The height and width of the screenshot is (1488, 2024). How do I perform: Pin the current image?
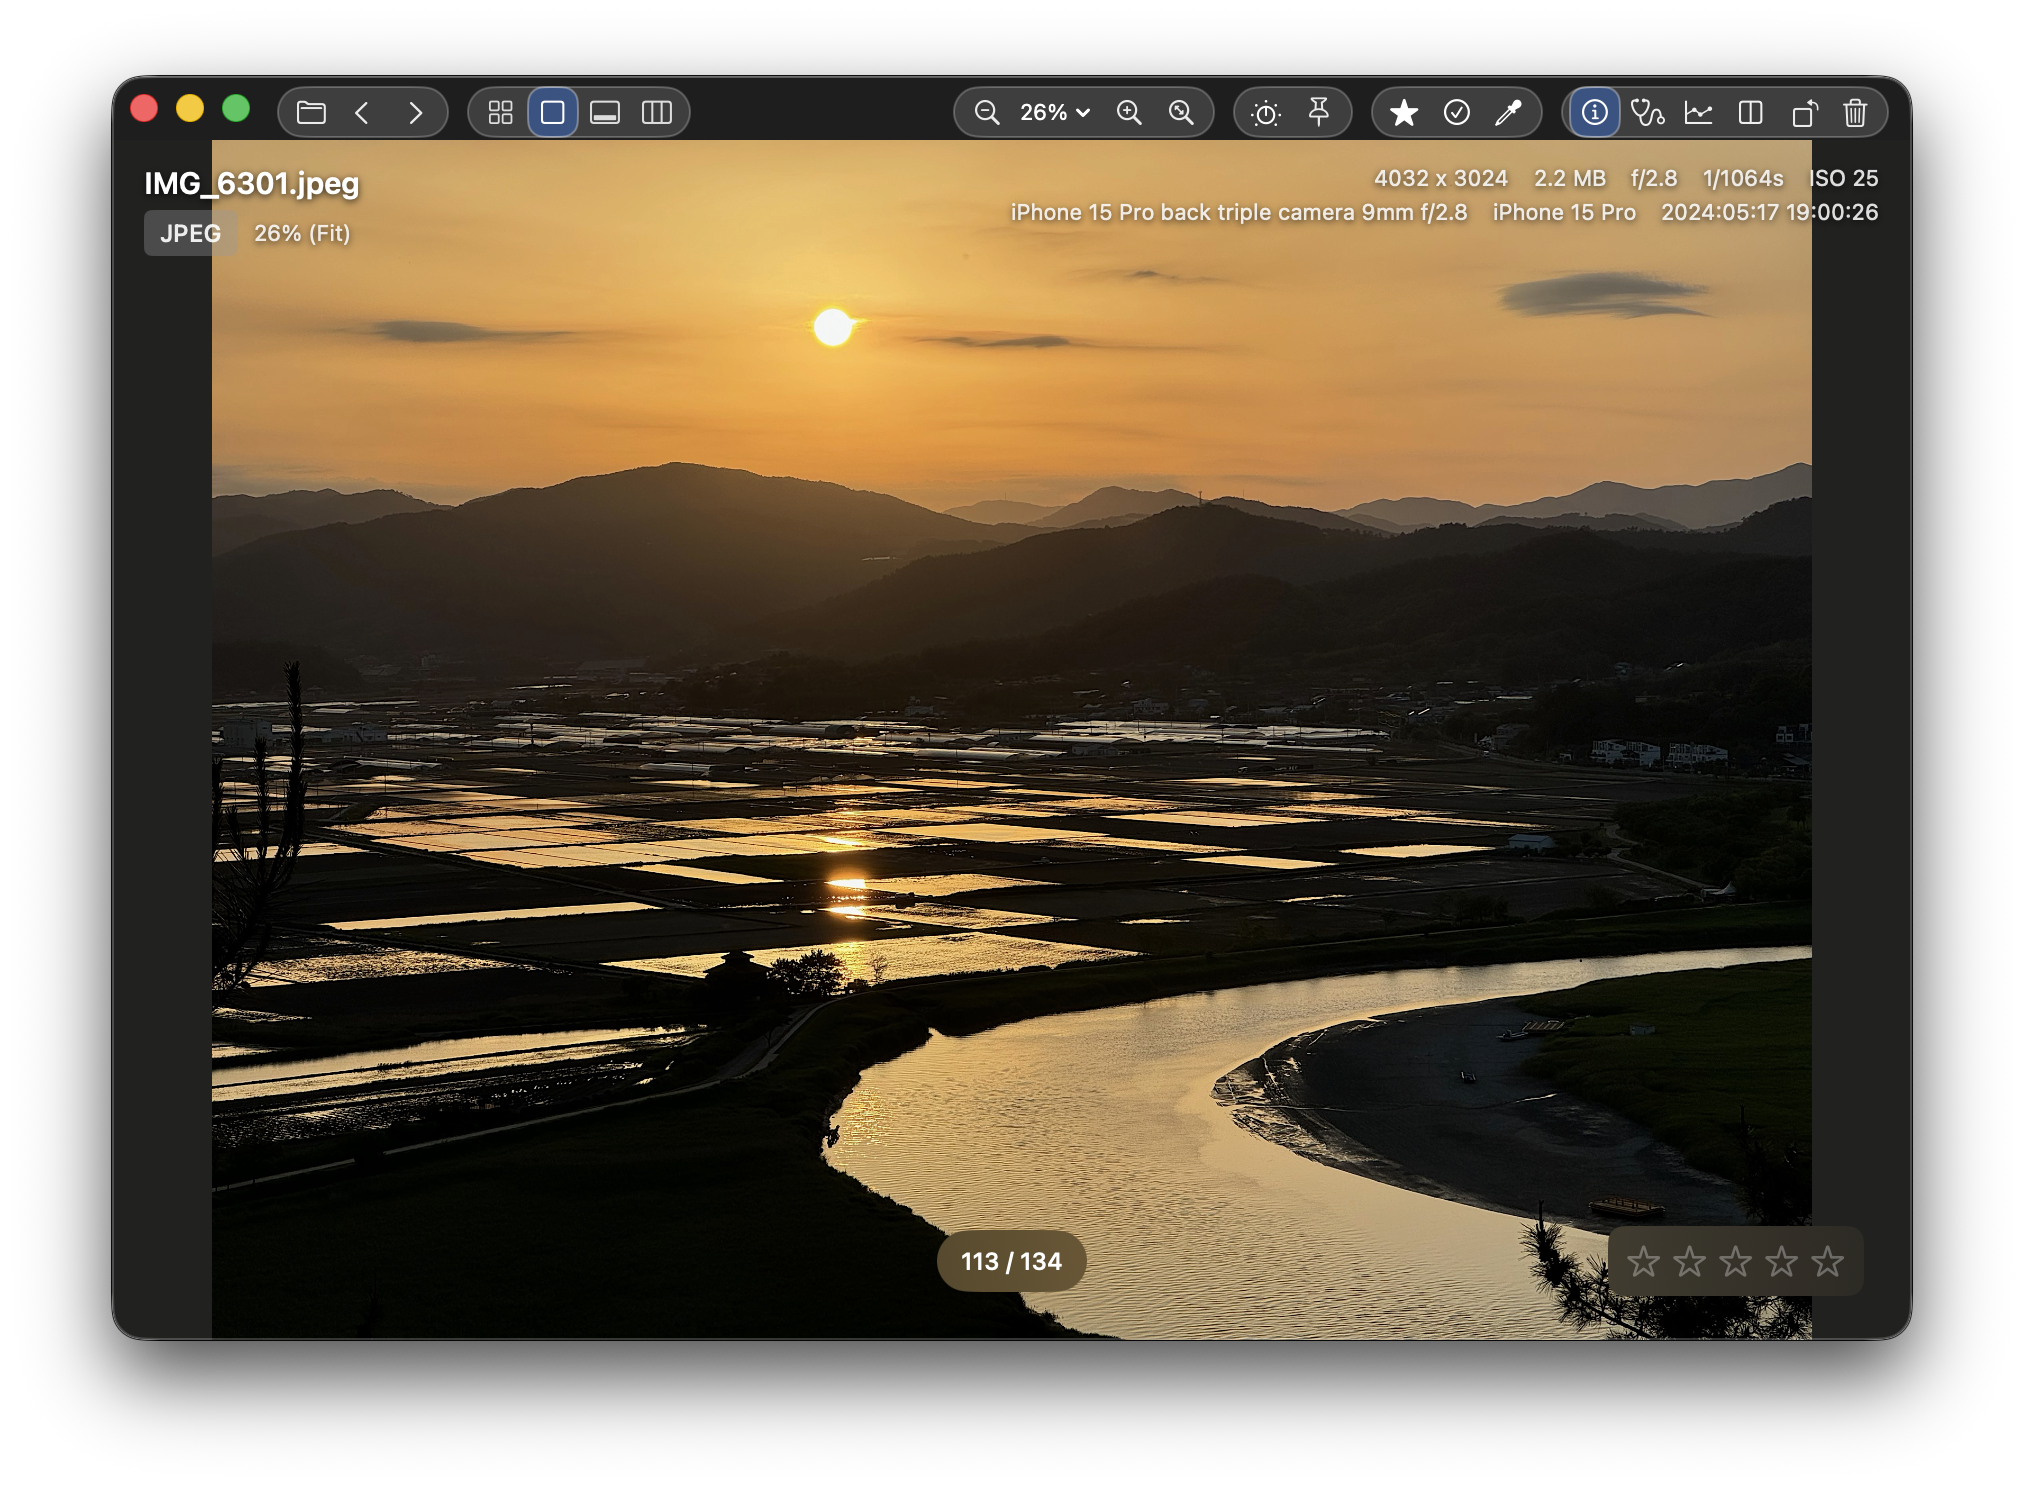point(1319,112)
